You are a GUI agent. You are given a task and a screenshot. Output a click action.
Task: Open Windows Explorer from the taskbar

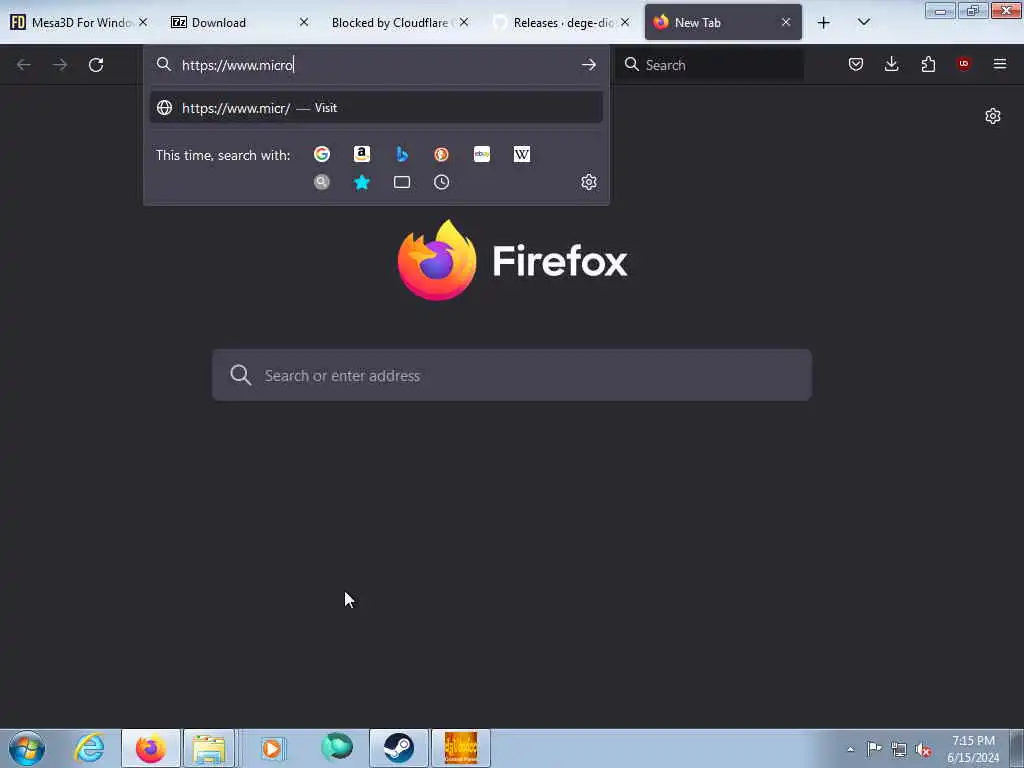point(209,748)
